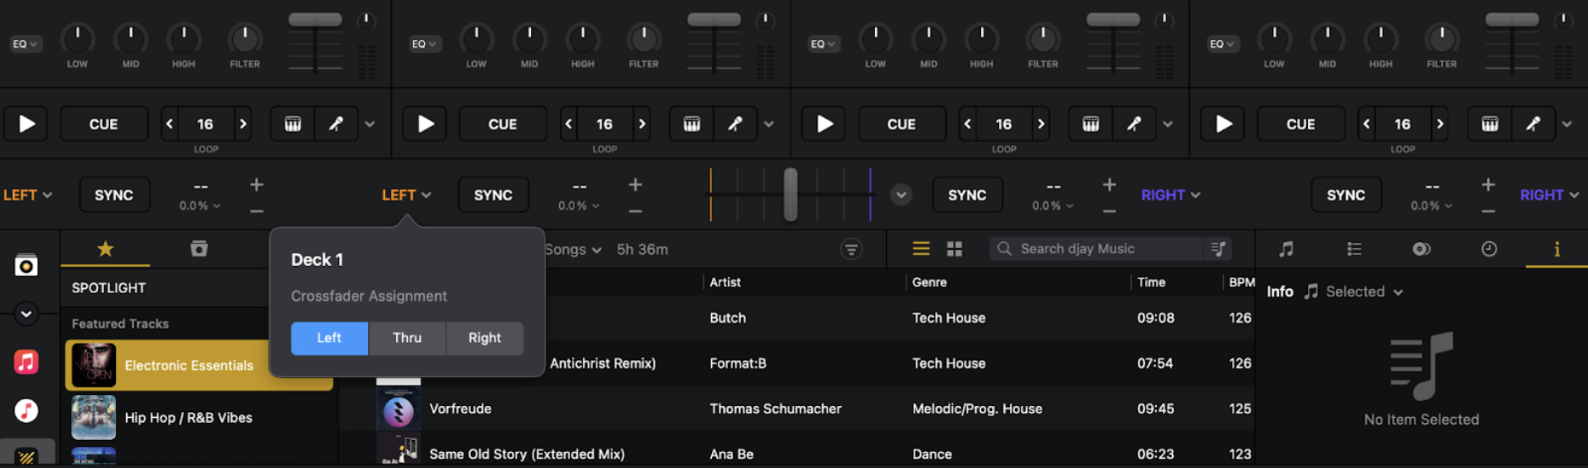Image resolution: width=1588 pixels, height=468 pixels.
Task: Open the sampler pads icon on fourth deck
Action: click(1490, 124)
